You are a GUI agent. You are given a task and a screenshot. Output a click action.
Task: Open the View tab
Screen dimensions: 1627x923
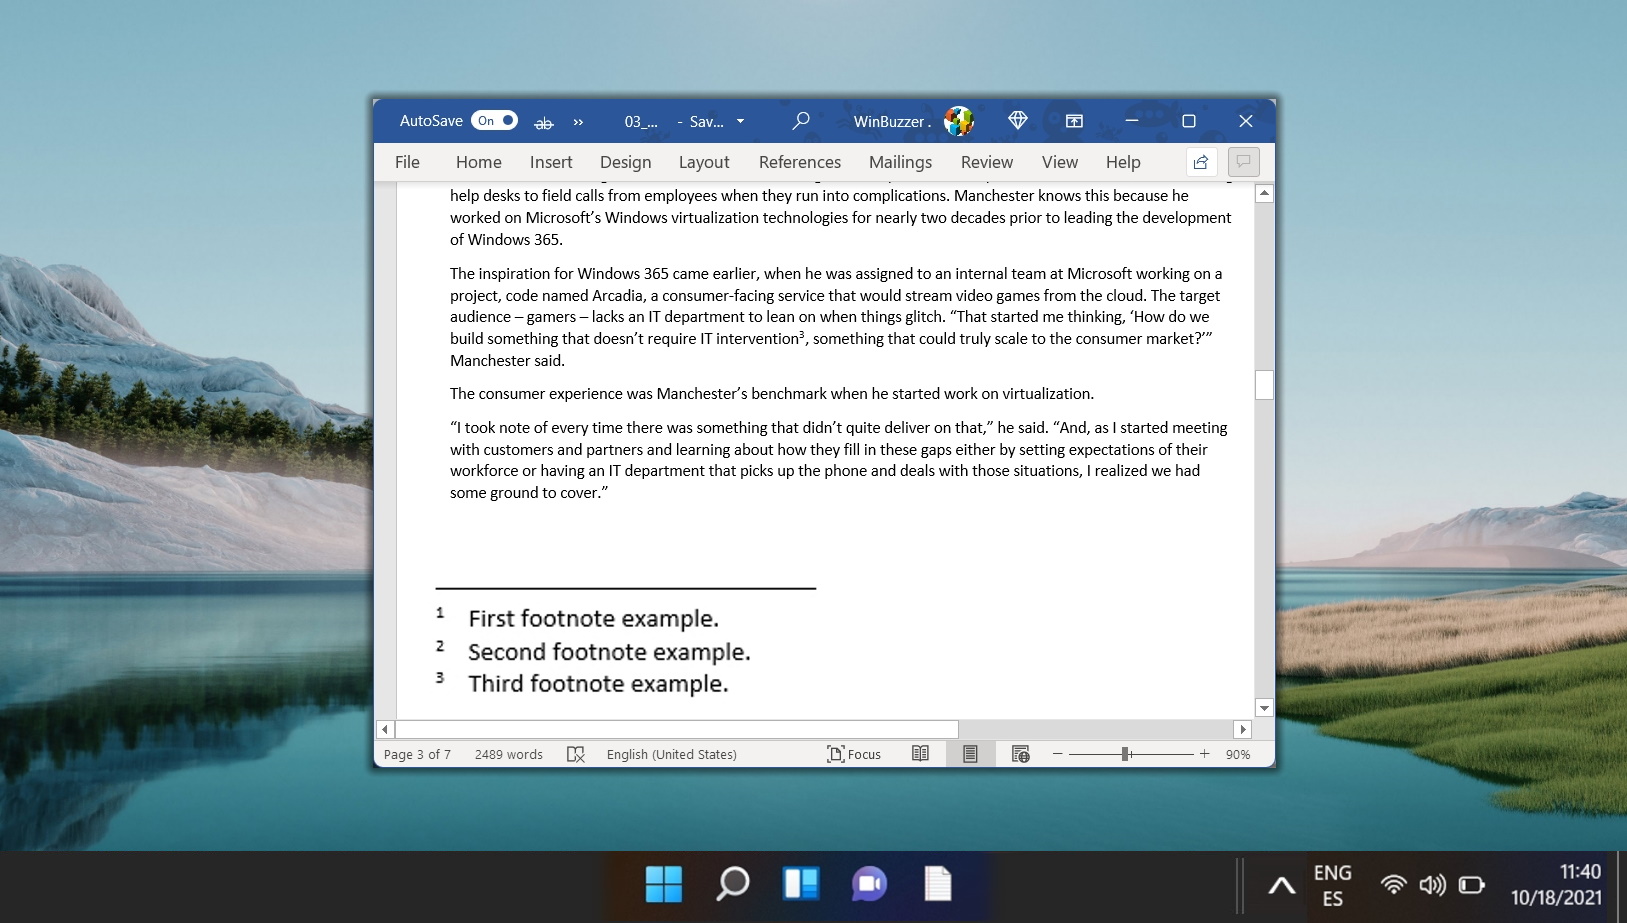point(1060,162)
